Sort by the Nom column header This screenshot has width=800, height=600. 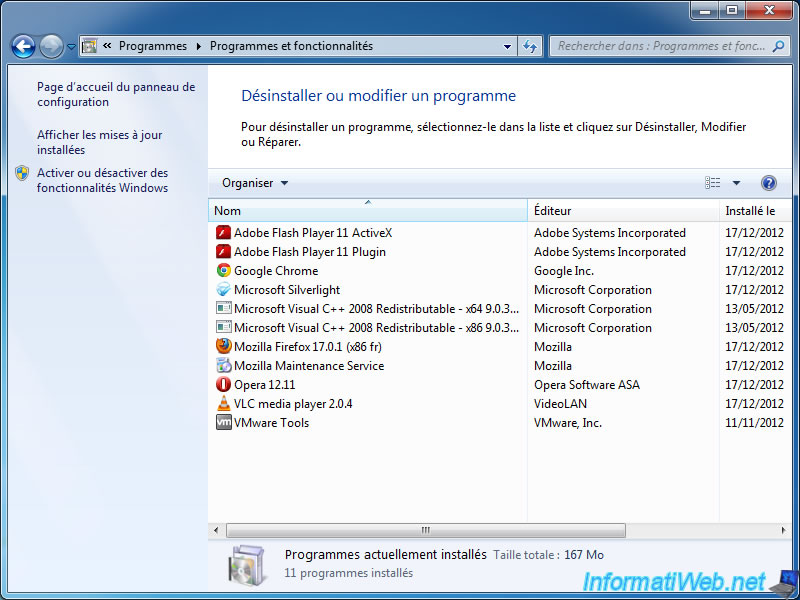367,211
